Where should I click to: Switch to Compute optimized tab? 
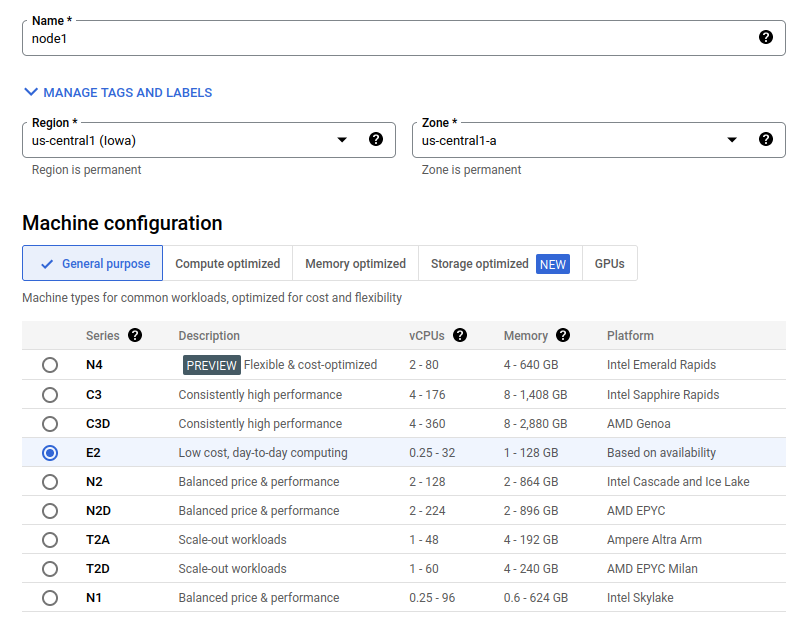pos(227,263)
